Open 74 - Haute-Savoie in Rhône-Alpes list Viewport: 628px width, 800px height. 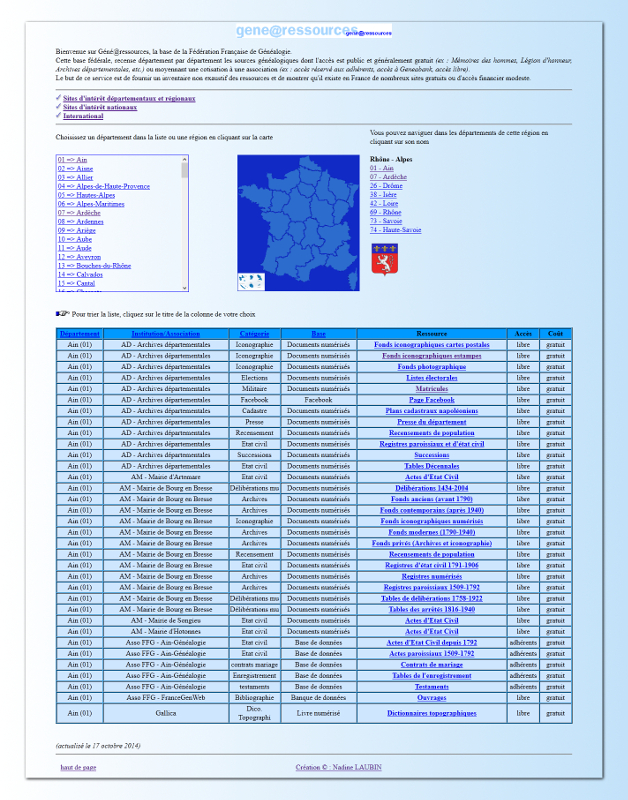[x=395, y=230]
